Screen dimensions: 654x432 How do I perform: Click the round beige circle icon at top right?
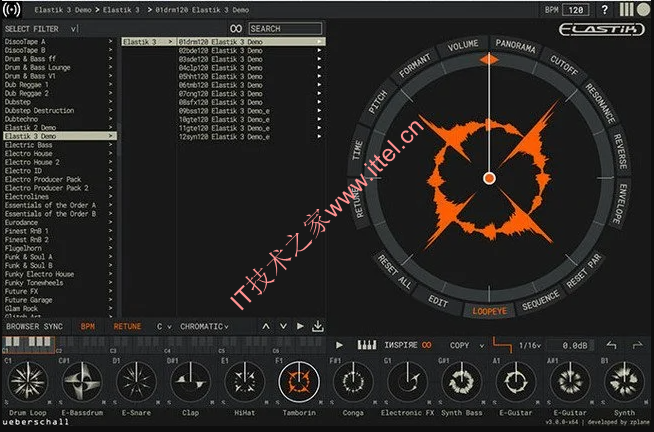point(643,9)
